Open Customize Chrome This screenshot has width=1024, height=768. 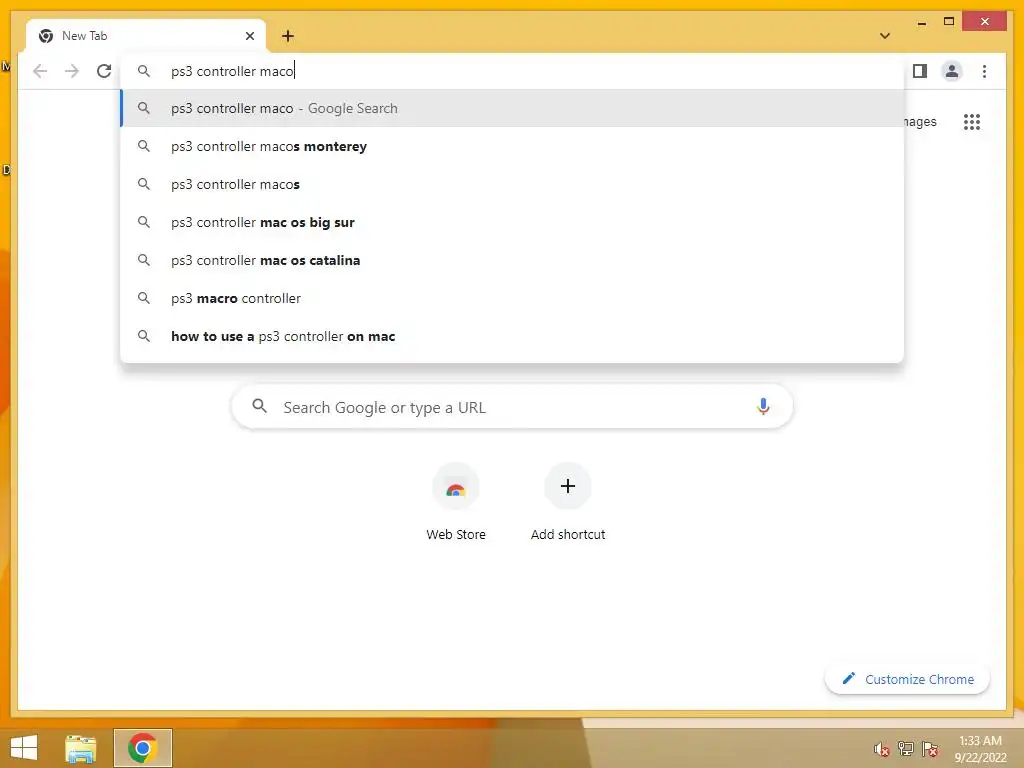[x=907, y=679]
